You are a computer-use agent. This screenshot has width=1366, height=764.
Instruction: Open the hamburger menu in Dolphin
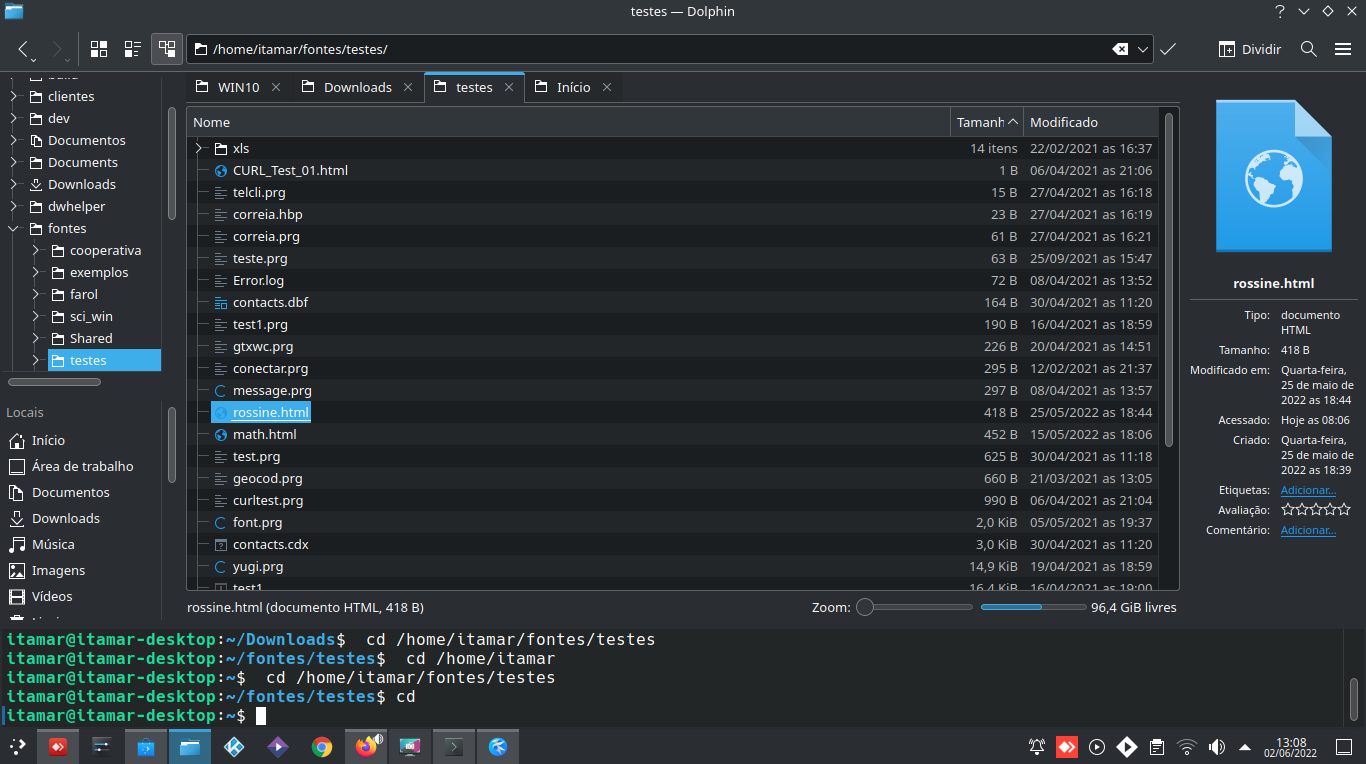click(x=1342, y=49)
